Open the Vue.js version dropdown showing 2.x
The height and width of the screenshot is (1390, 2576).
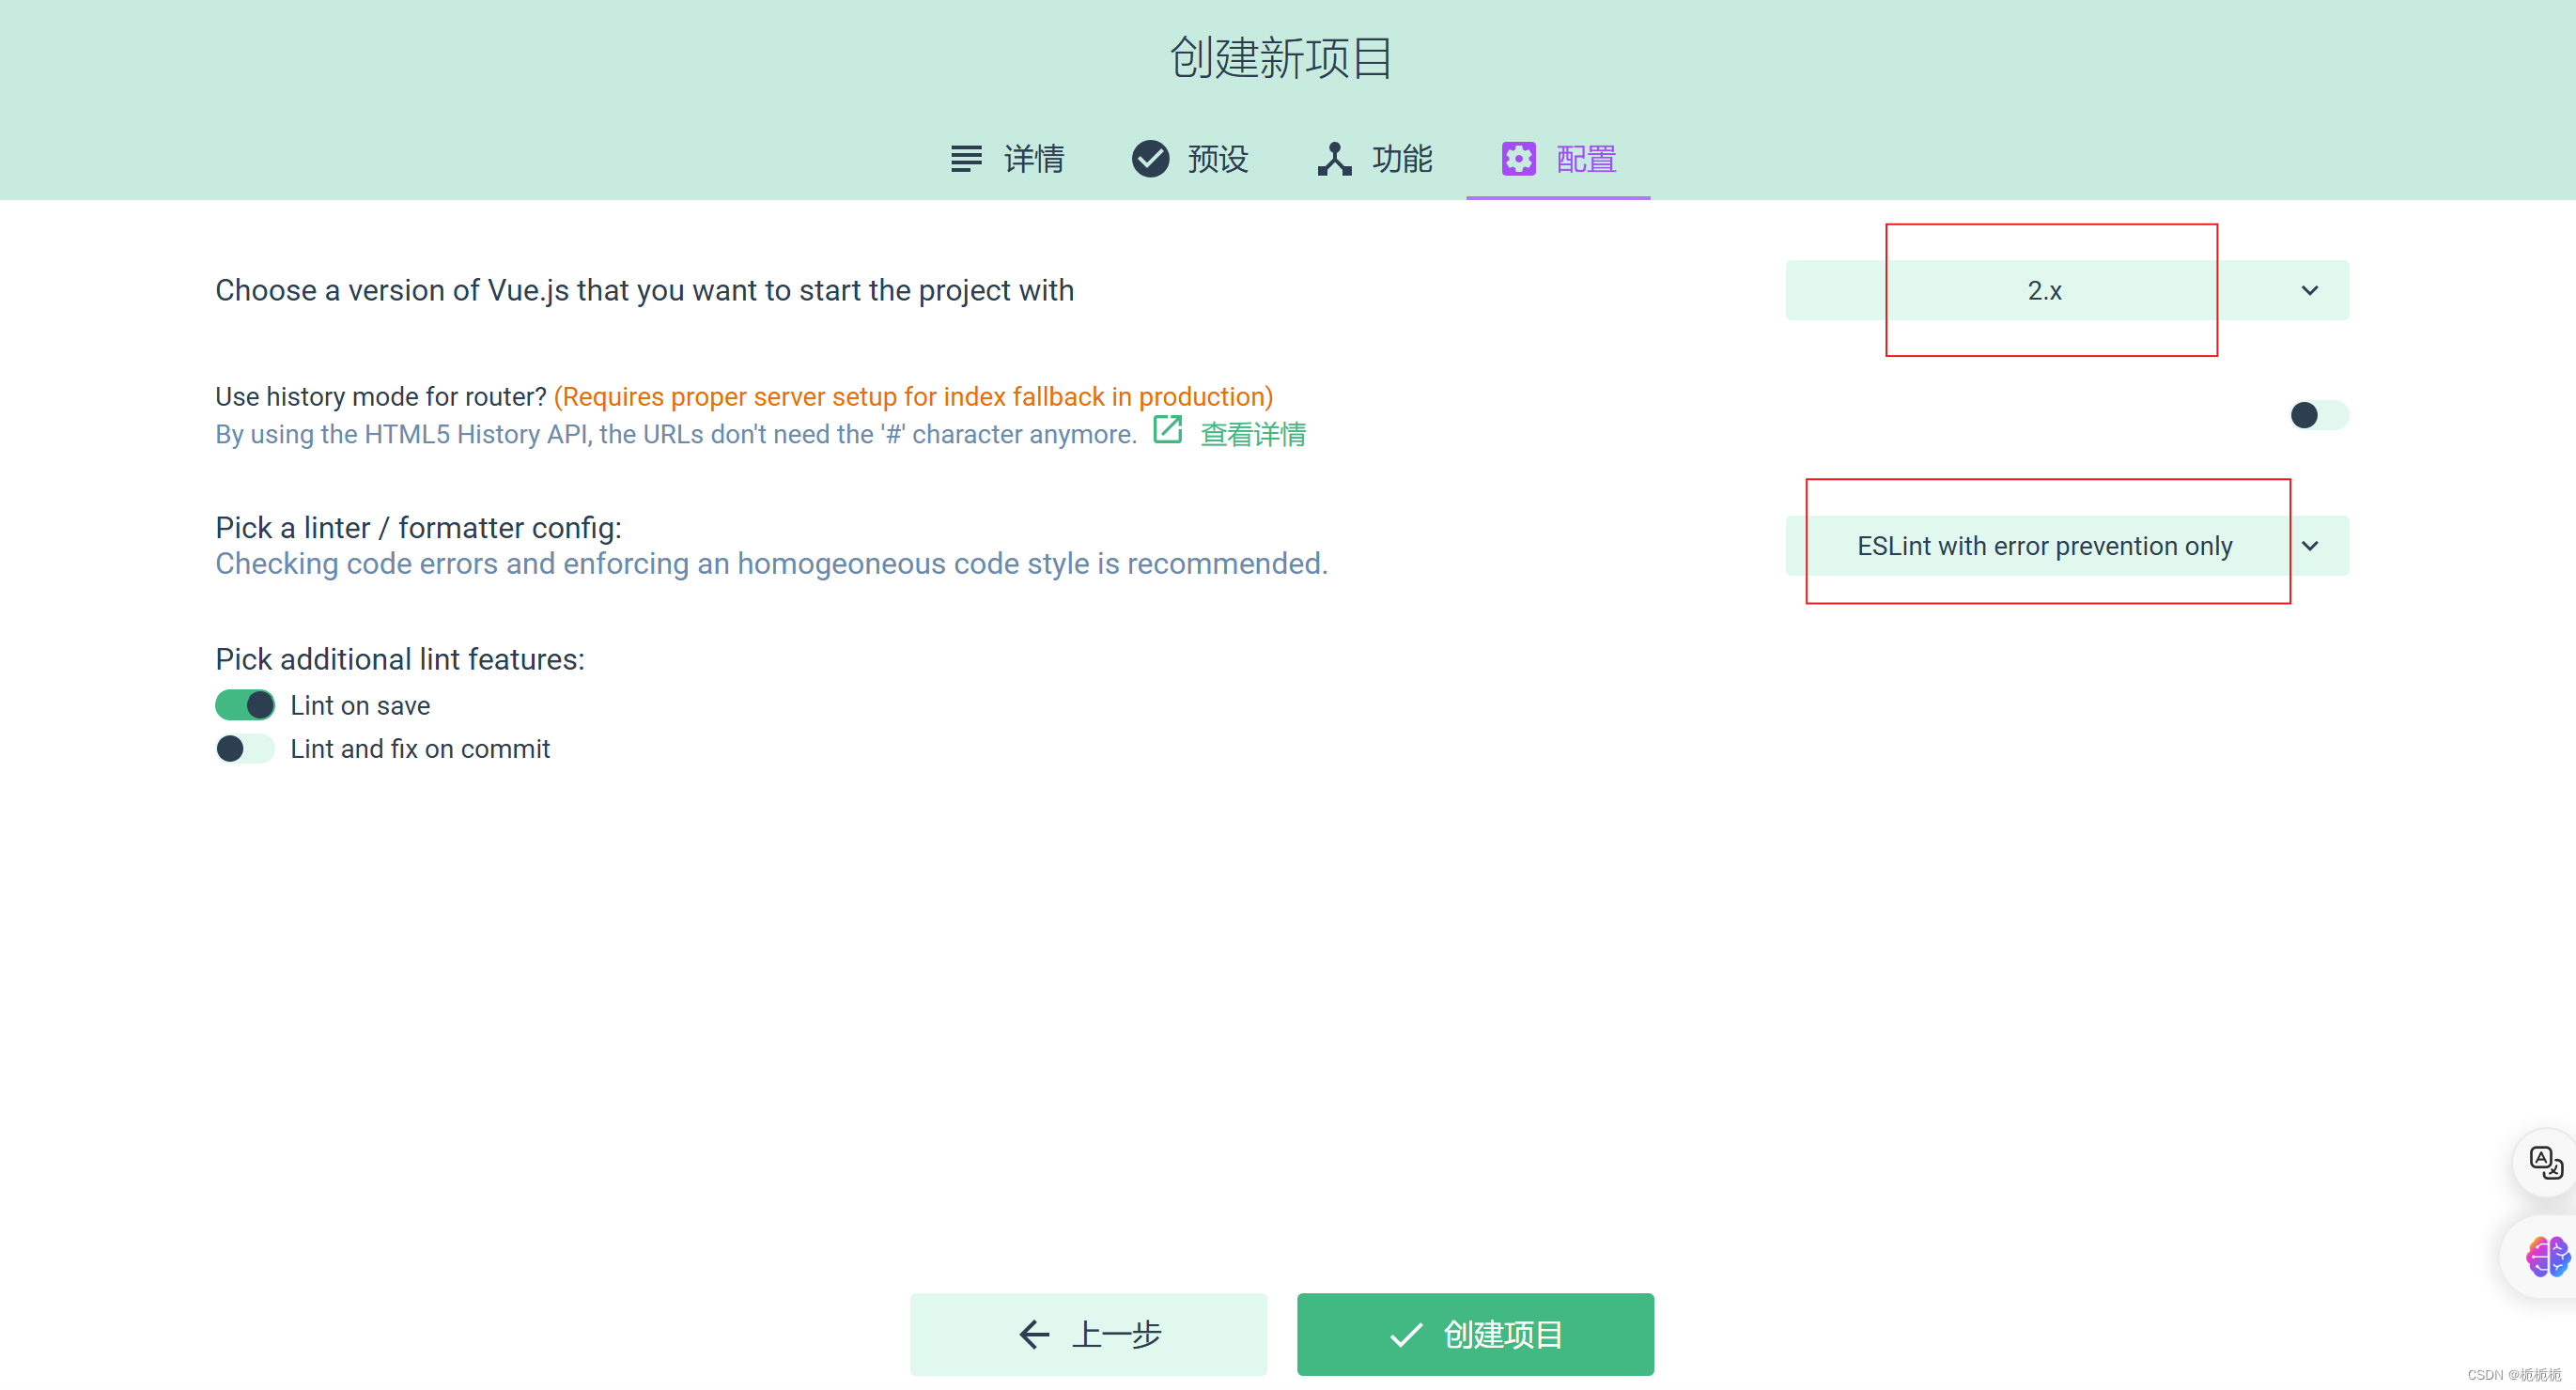coord(2067,291)
